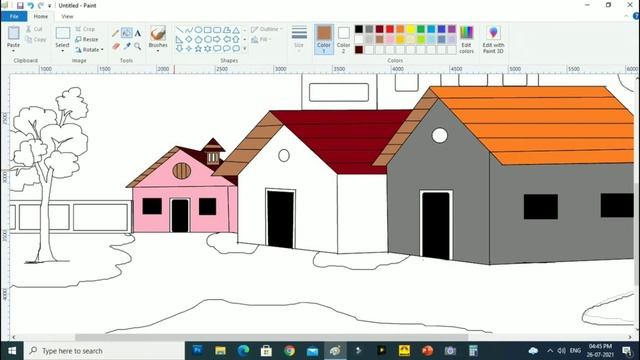The width and height of the screenshot is (640, 360).
Task: Choose the Pentagon shape
Action: (198, 40)
